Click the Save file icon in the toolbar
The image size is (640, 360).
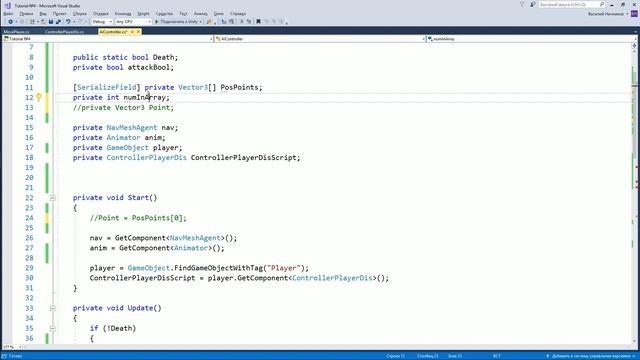pyautogui.click(x=51, y=22)
